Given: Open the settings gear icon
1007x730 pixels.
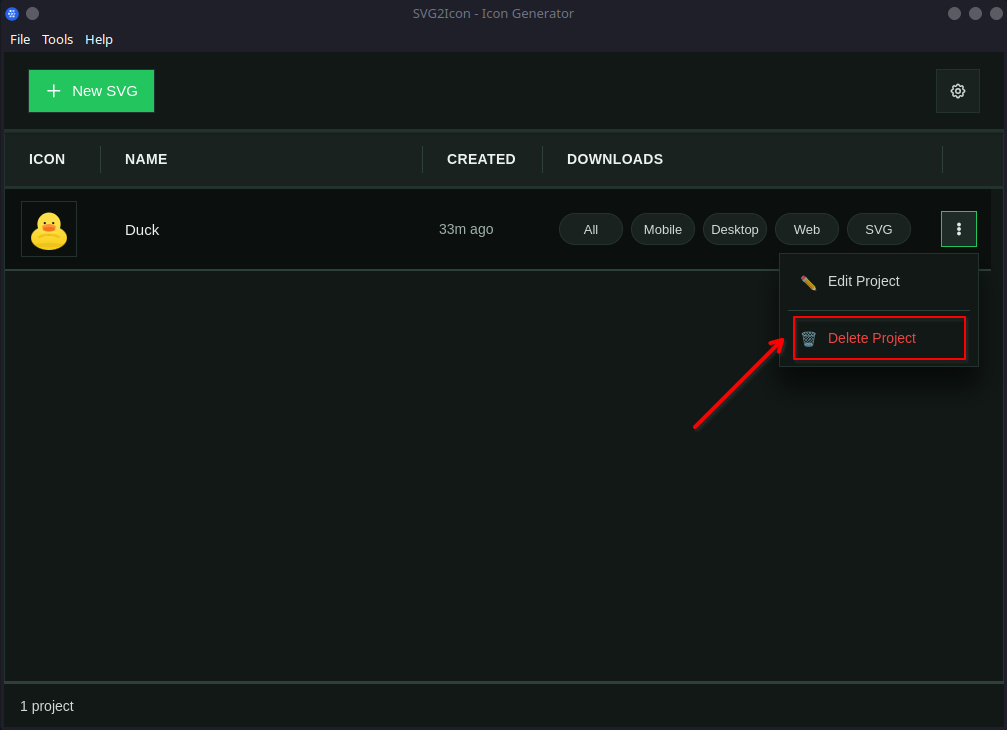Looking at the screenshot, I should click(957, 91).
